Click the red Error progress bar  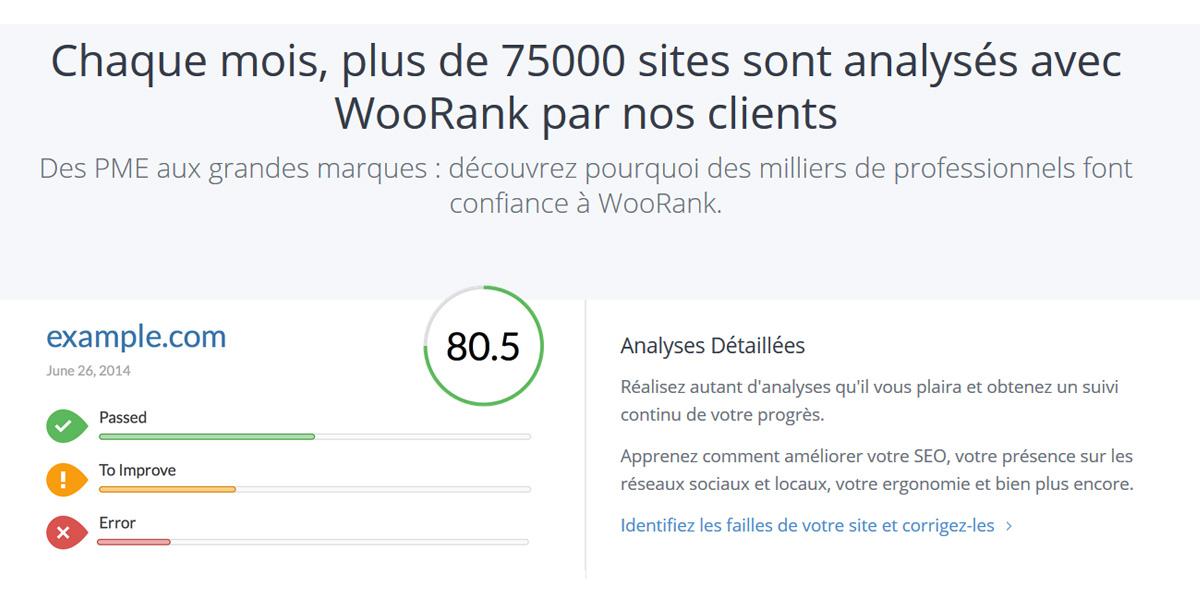pyautogui.click(x=312, y=542)
